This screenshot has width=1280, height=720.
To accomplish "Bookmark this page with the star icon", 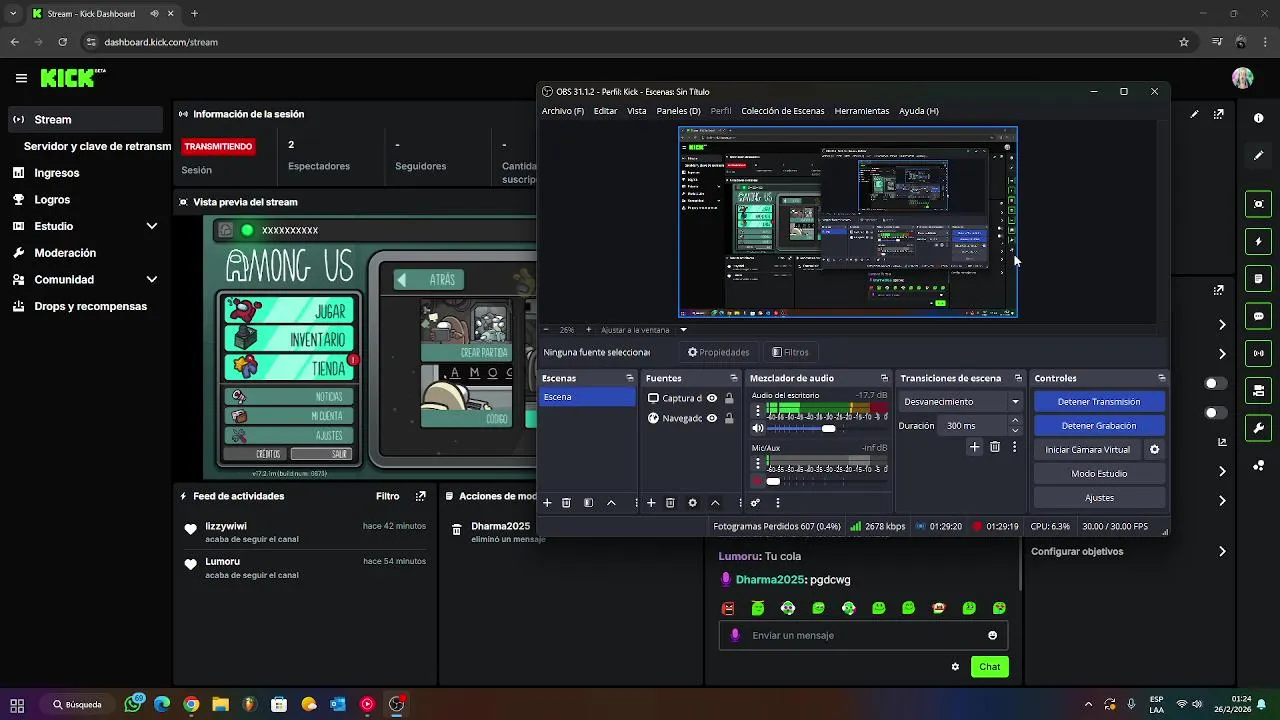I will 1184,42.
